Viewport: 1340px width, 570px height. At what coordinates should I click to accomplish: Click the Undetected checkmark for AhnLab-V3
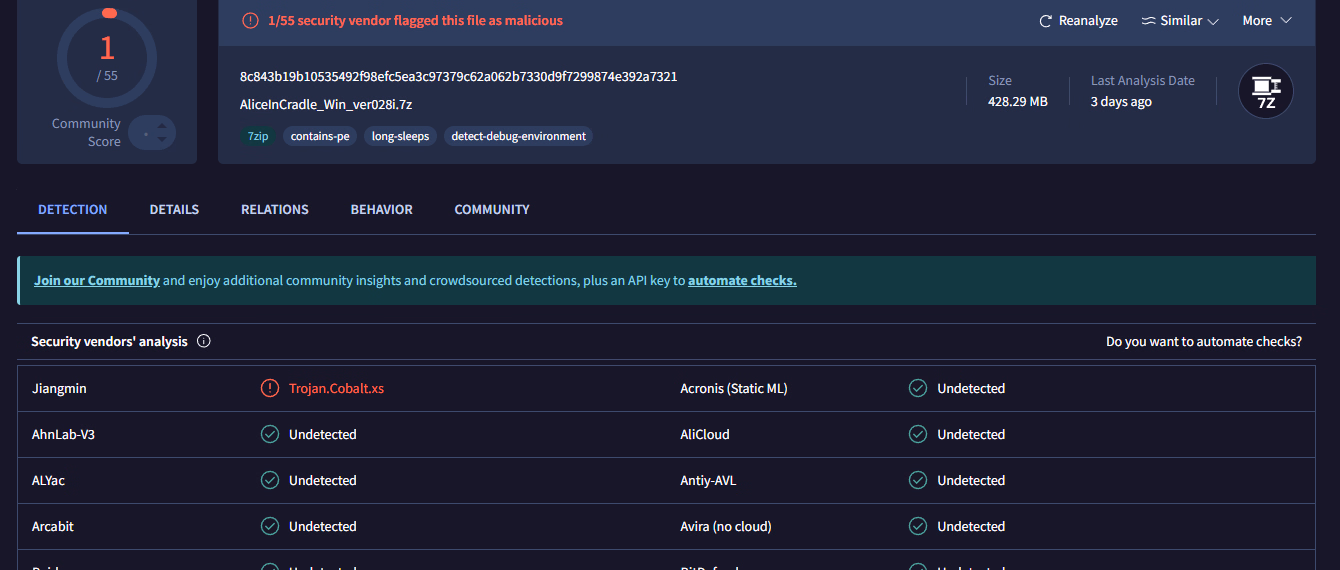tap(269, 434)
